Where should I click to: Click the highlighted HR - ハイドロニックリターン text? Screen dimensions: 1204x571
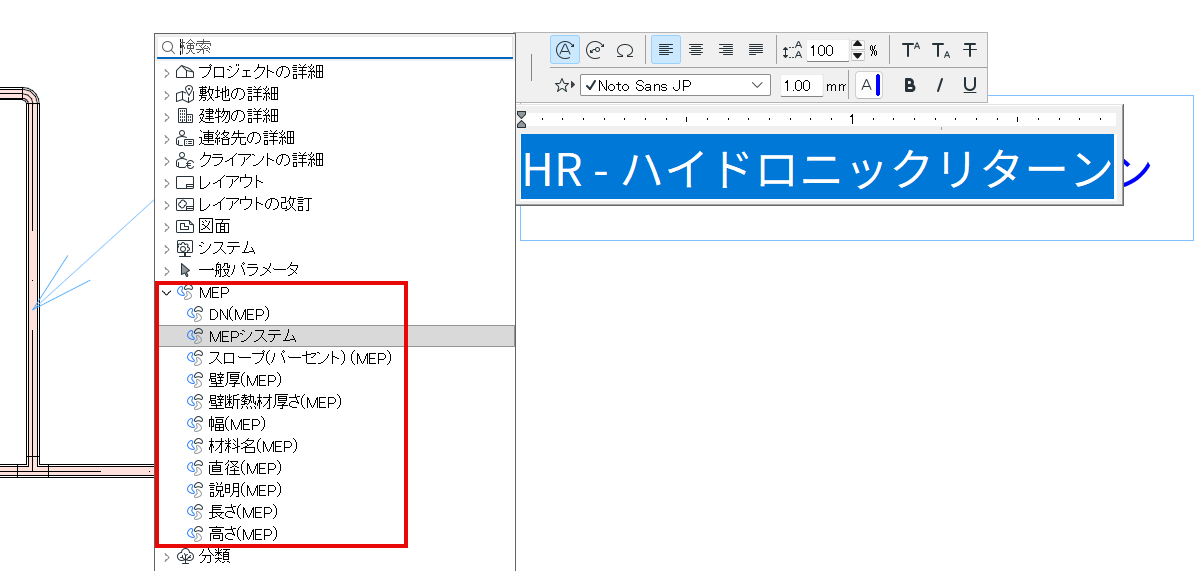pyautogui.click(x=816, y=170)
